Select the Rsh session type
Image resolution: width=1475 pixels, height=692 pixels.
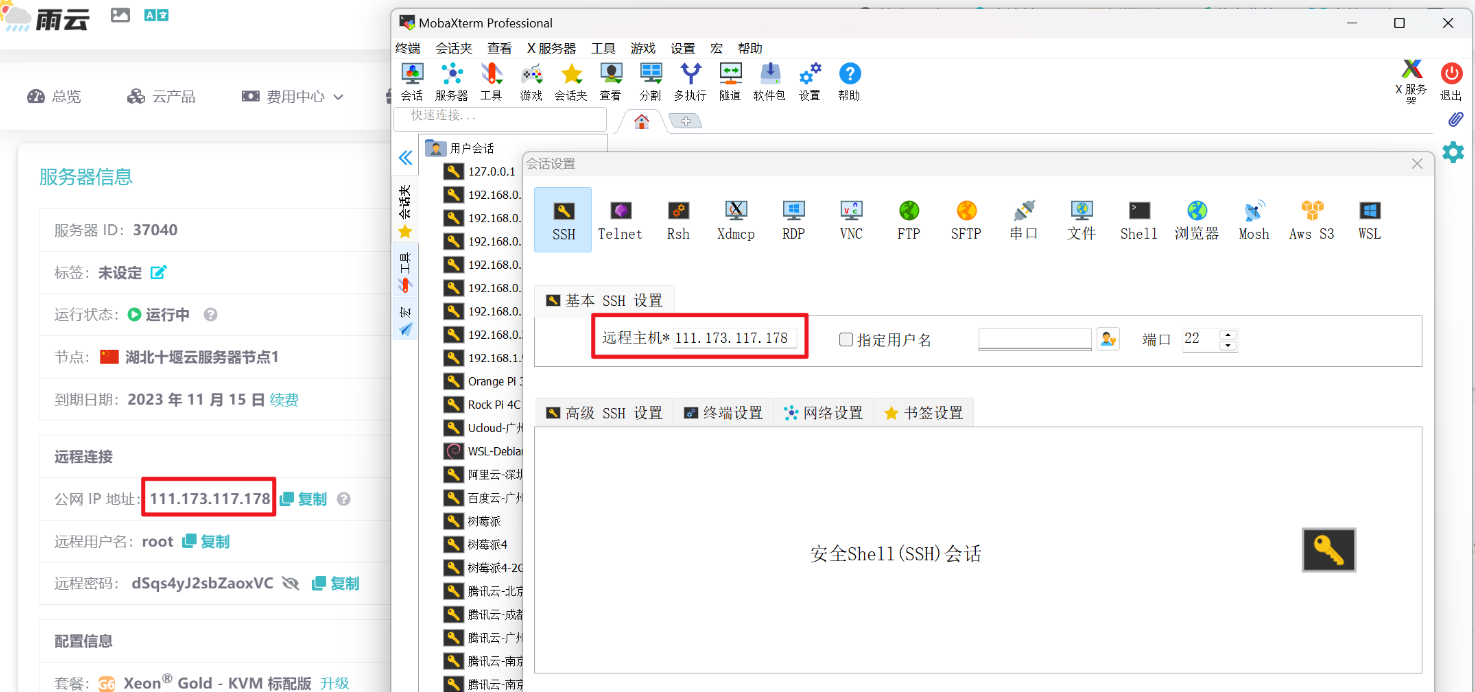(678, 219)
